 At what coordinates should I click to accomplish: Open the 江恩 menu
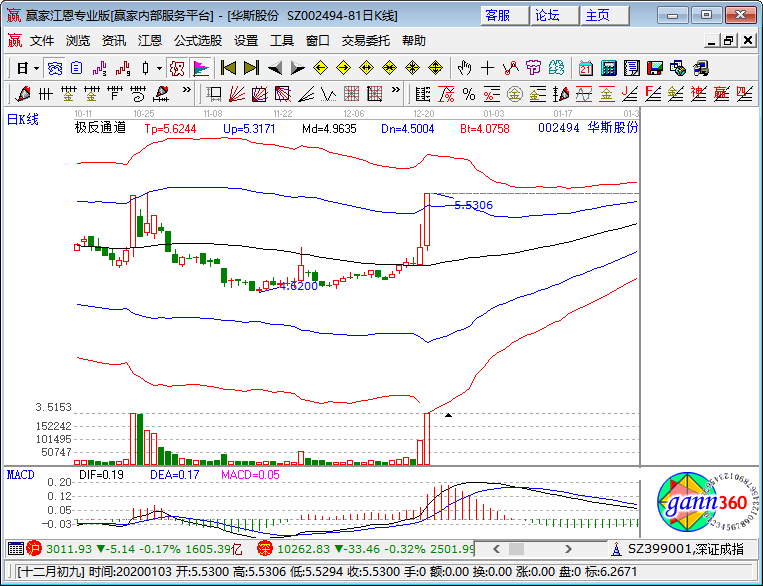click(x=150, y=41)
